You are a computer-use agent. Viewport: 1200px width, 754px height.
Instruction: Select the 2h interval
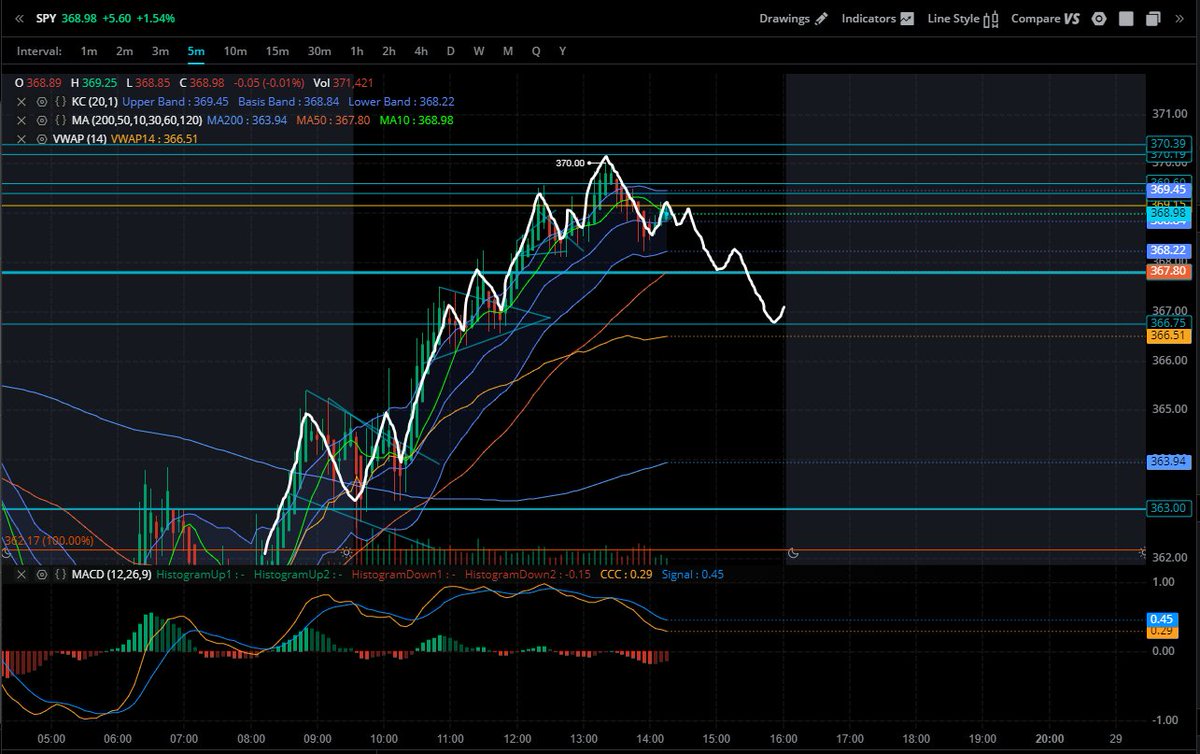[x=389, y=51]
